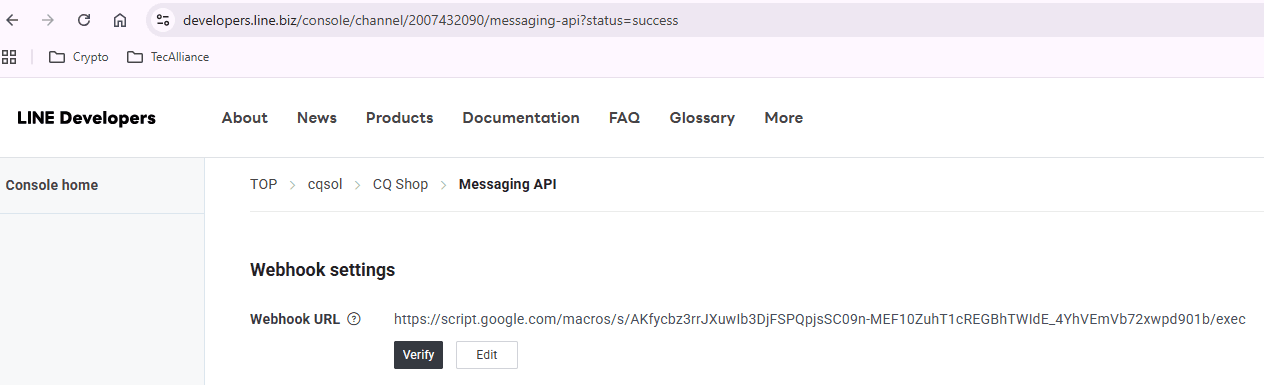
Task: Show help for Webhook URL question mark icon
Action: pos(354,319)
